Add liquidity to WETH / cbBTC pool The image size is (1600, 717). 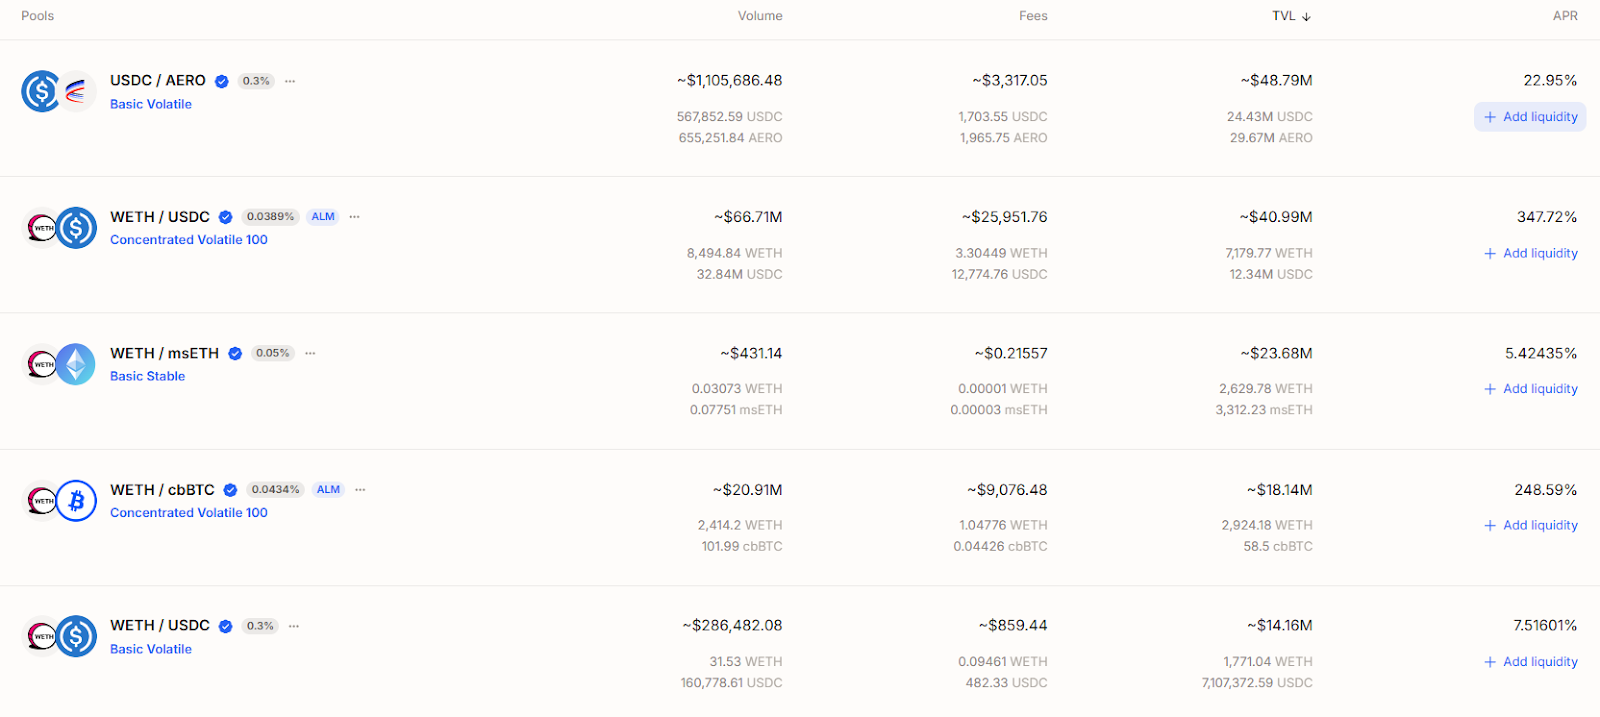point(1530,526)
